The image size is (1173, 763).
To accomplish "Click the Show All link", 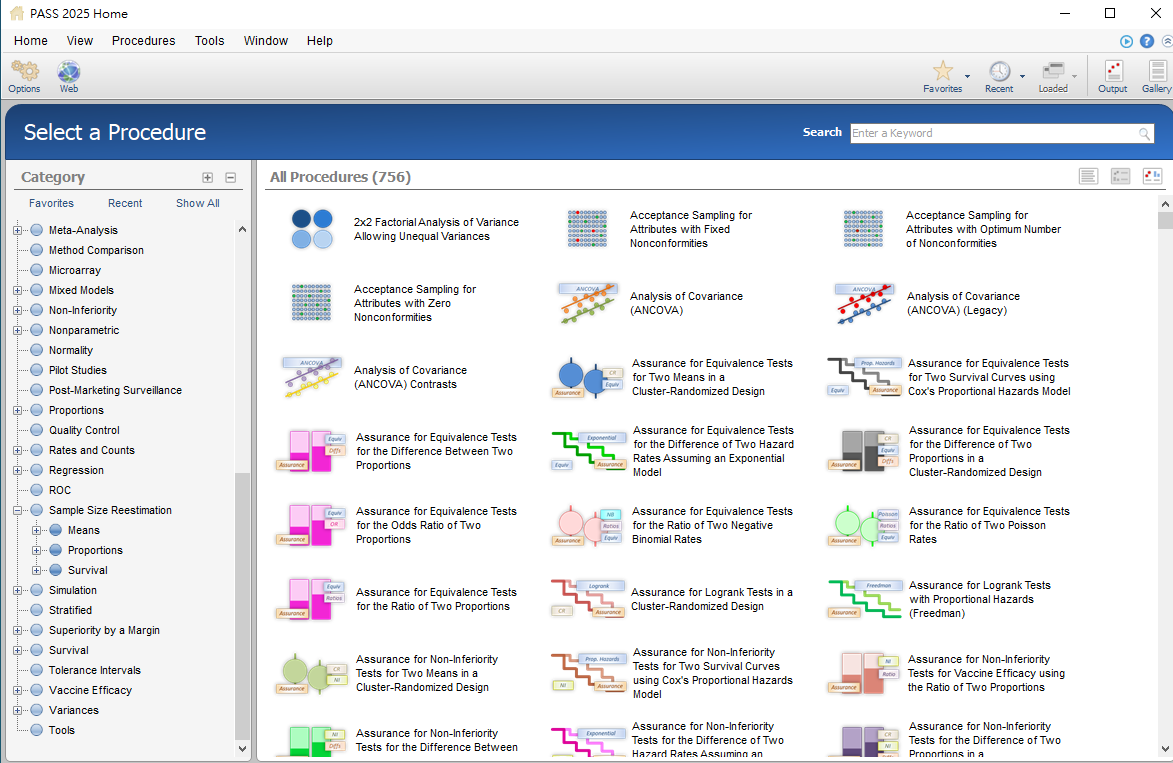I will click(x=197, y=203).
